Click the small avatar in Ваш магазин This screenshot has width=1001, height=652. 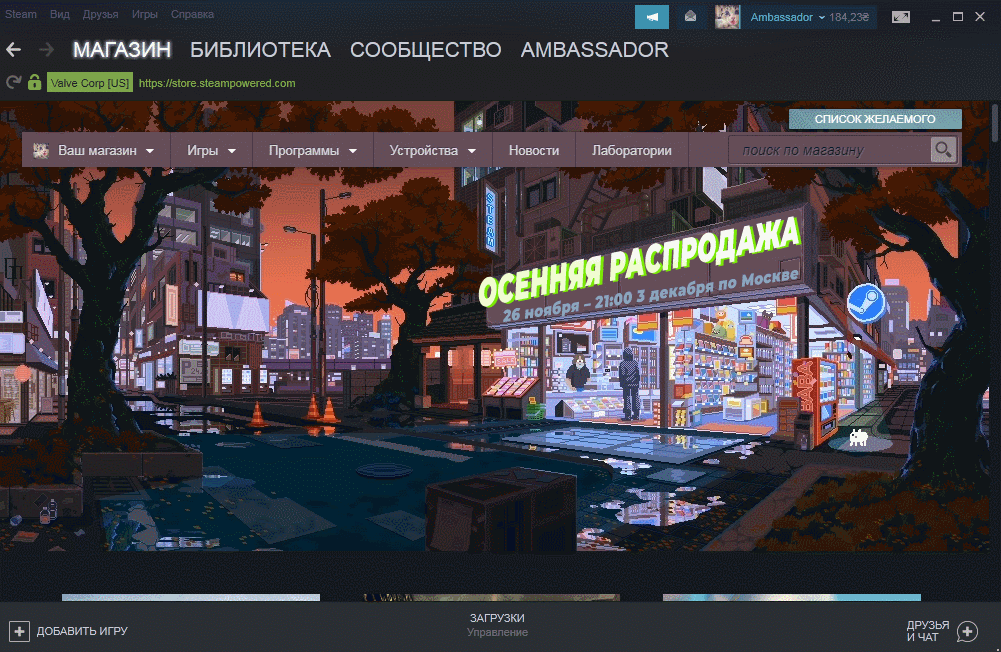point(41,151)
